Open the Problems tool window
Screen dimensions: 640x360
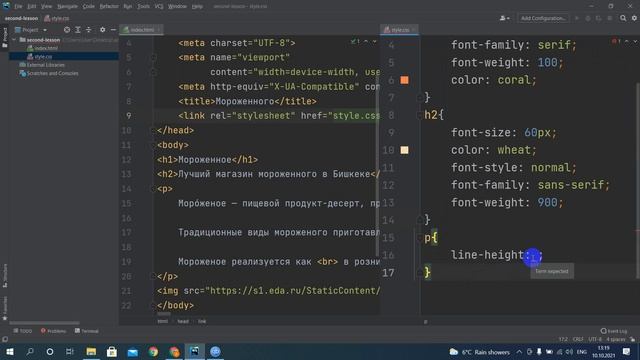pyautogui.click(x=53, y=331)
